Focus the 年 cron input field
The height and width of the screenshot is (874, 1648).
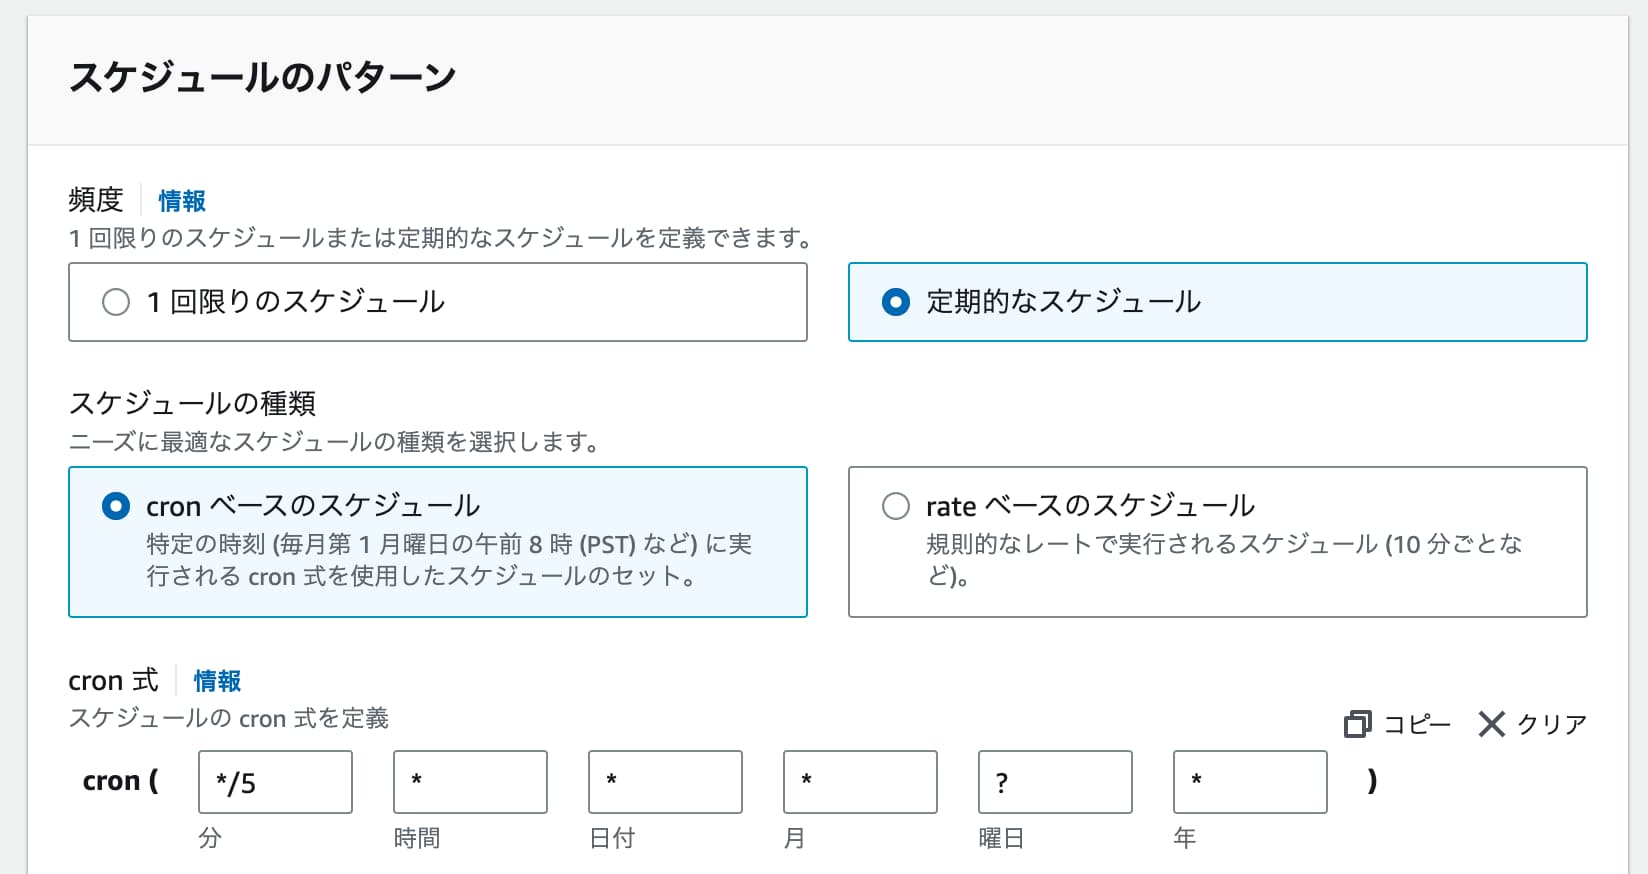[1250, 782]
